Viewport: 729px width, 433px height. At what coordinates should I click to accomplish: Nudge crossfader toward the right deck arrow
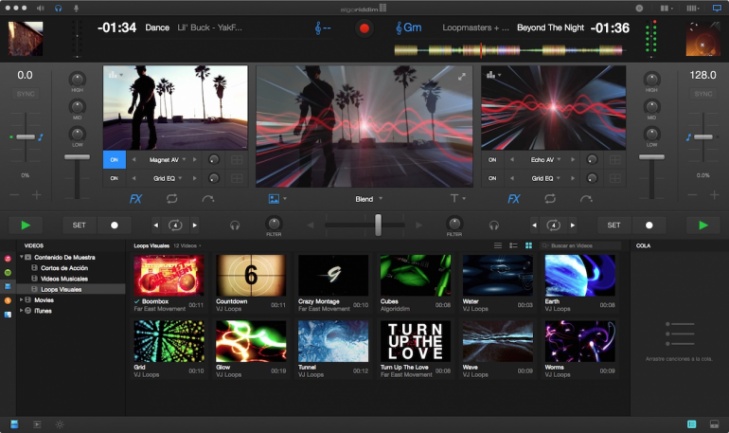click(x=419, y=226)
